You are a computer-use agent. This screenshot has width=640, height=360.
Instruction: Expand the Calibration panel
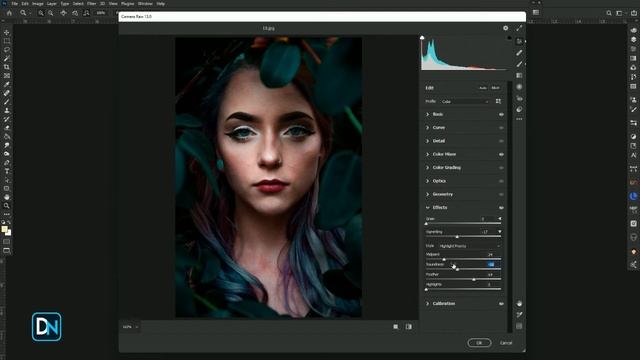[x=427, y=304]
